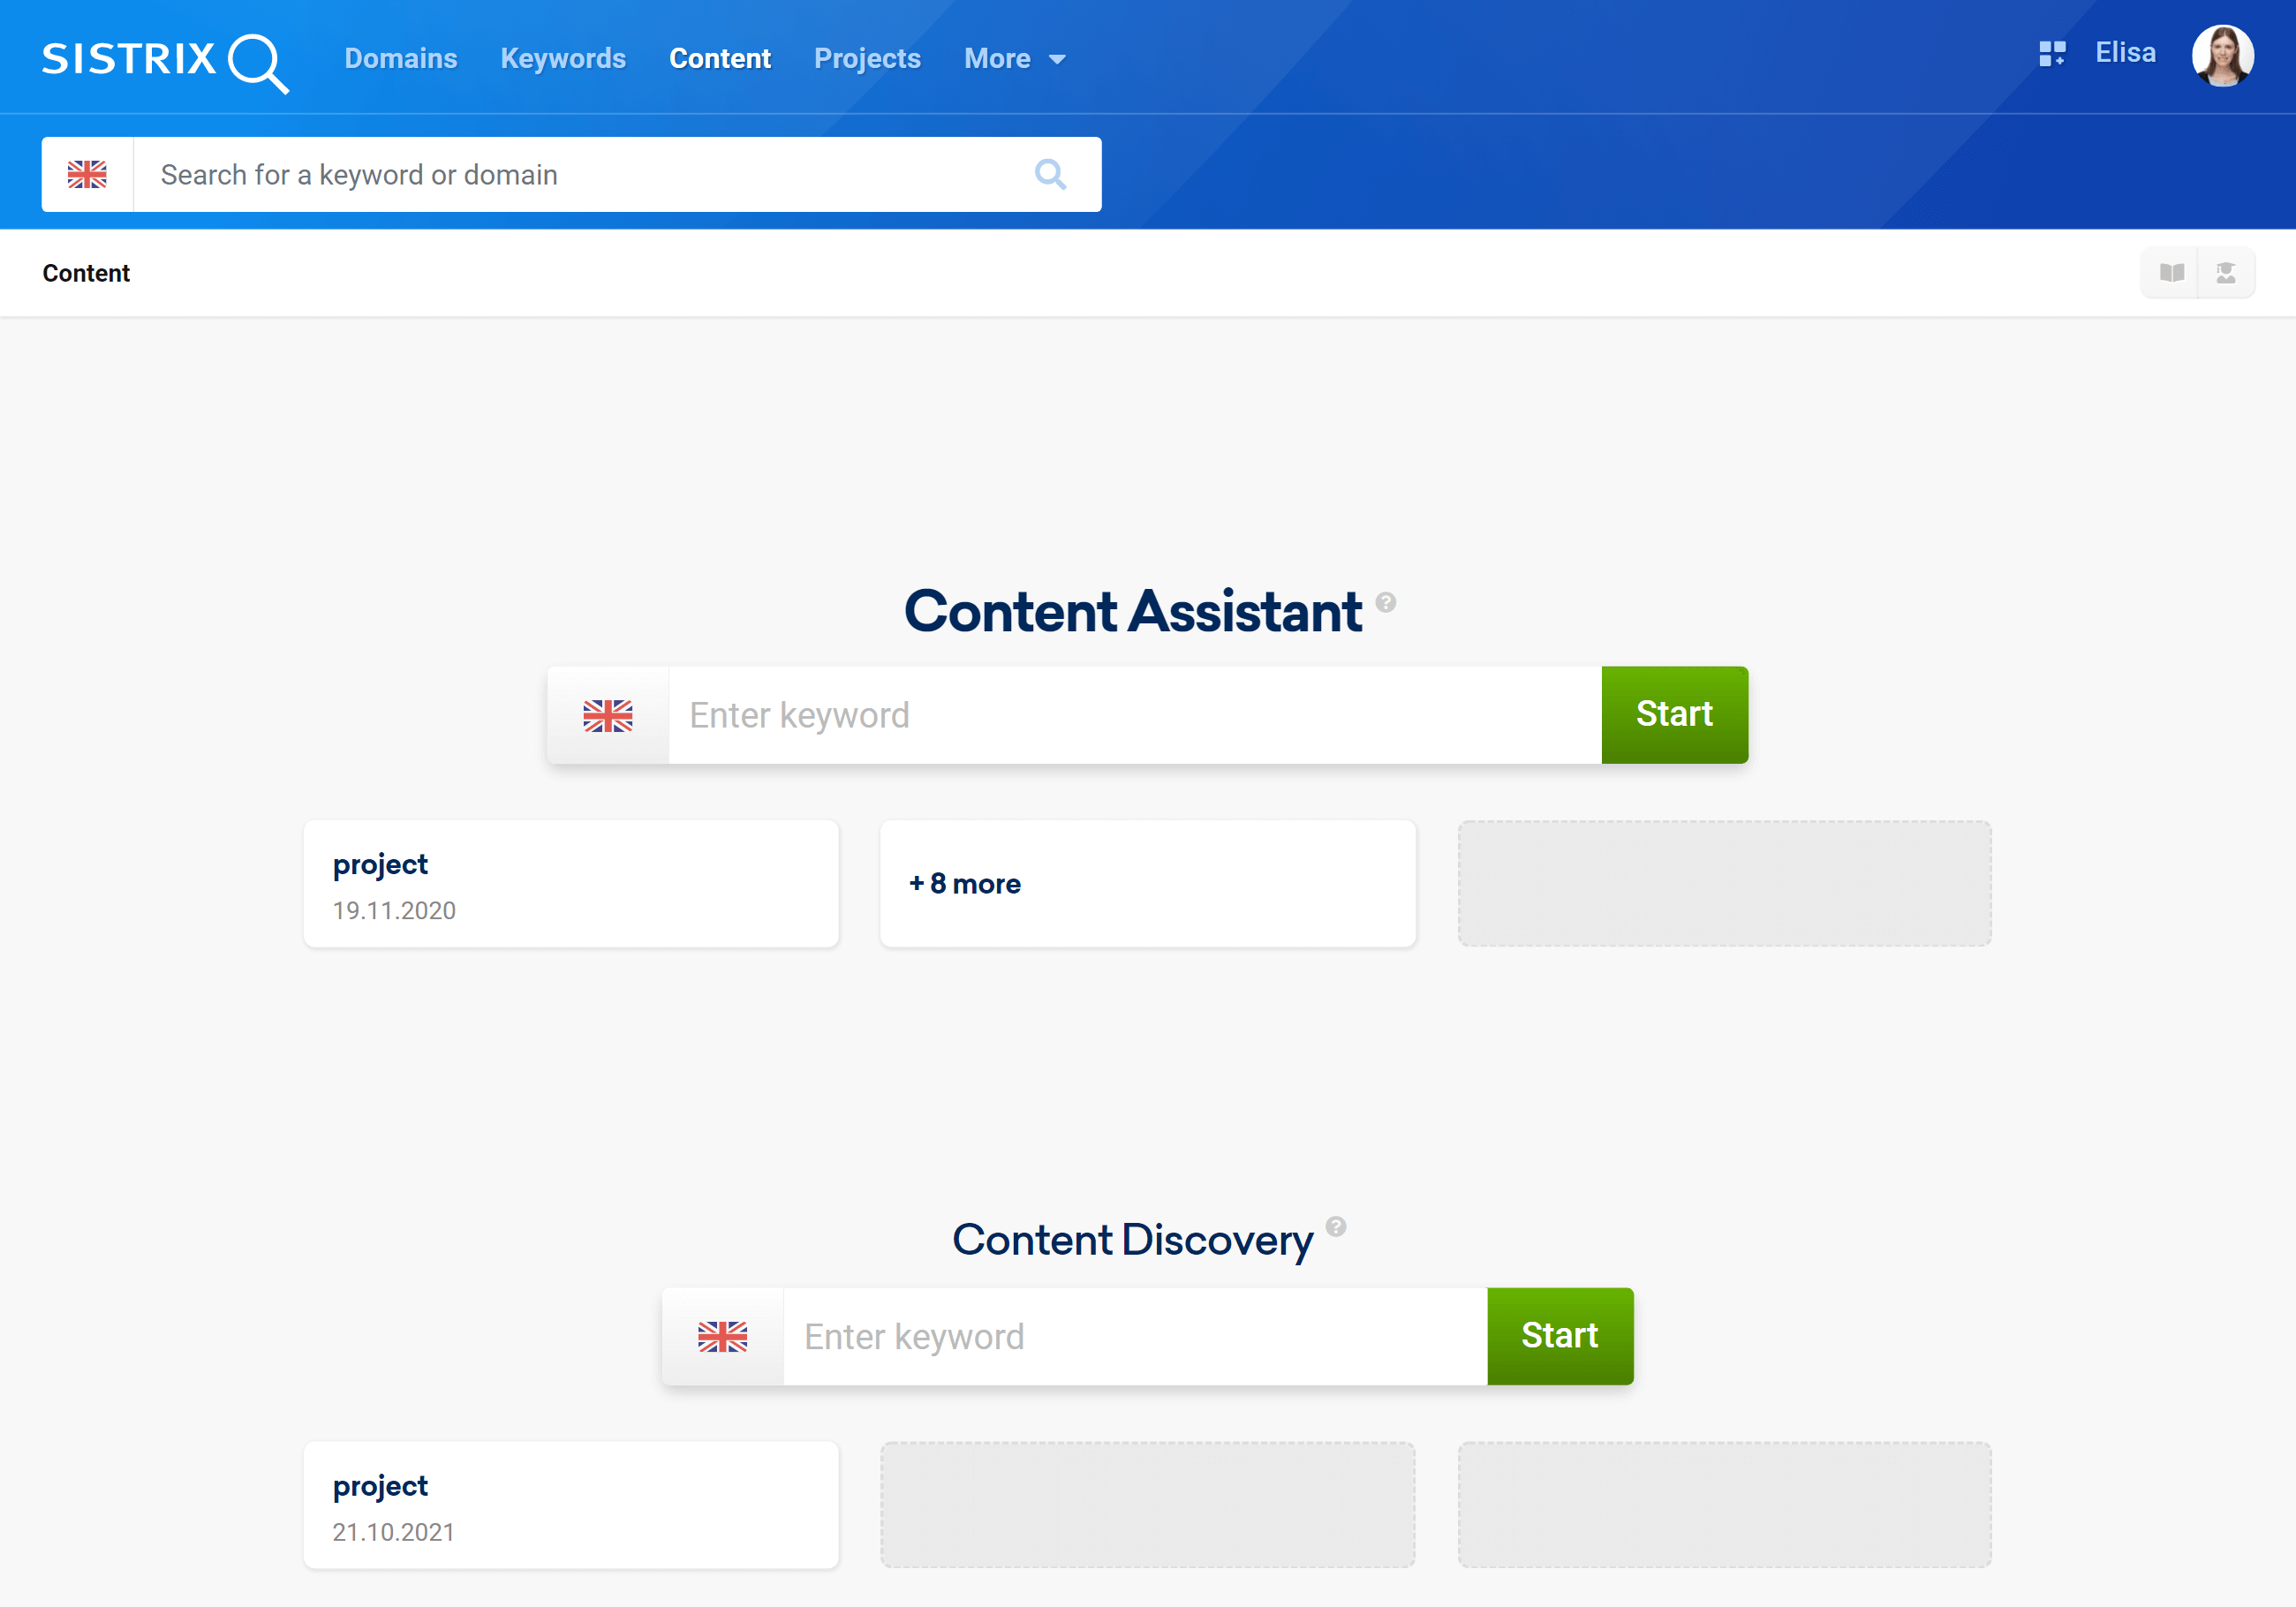Expand the More dropdown in navigation
Image resolution: width=2296 pixels, height=1607 pixels.
(x=1016, y=56)
